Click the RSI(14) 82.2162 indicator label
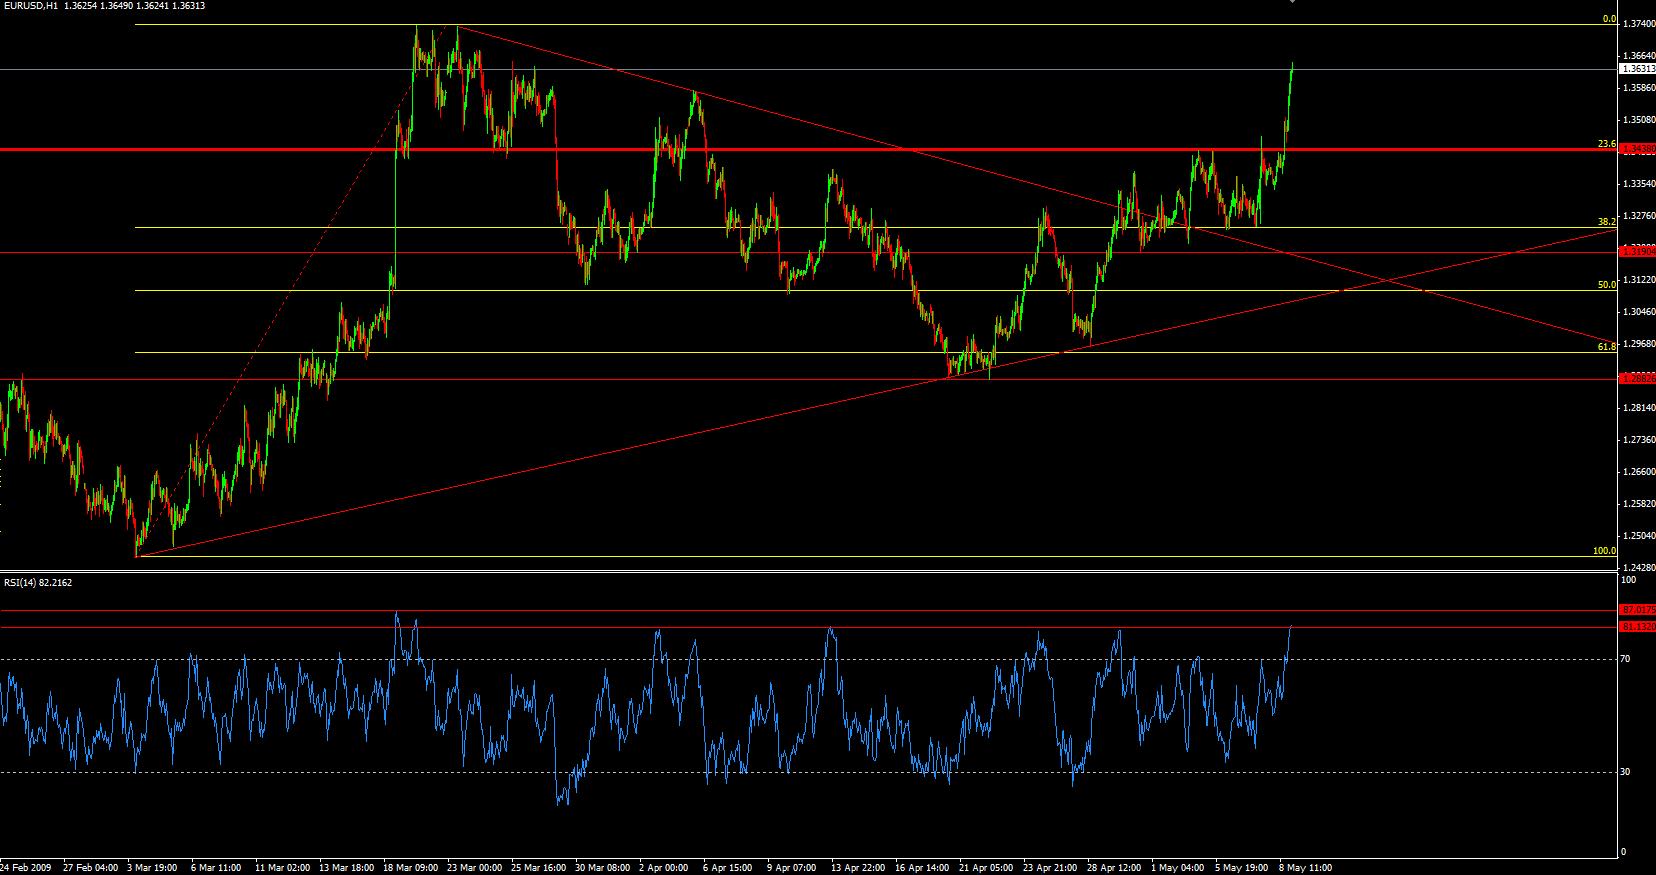The height and width of the screenshot is (875, 1656). (x=38, y=582)
